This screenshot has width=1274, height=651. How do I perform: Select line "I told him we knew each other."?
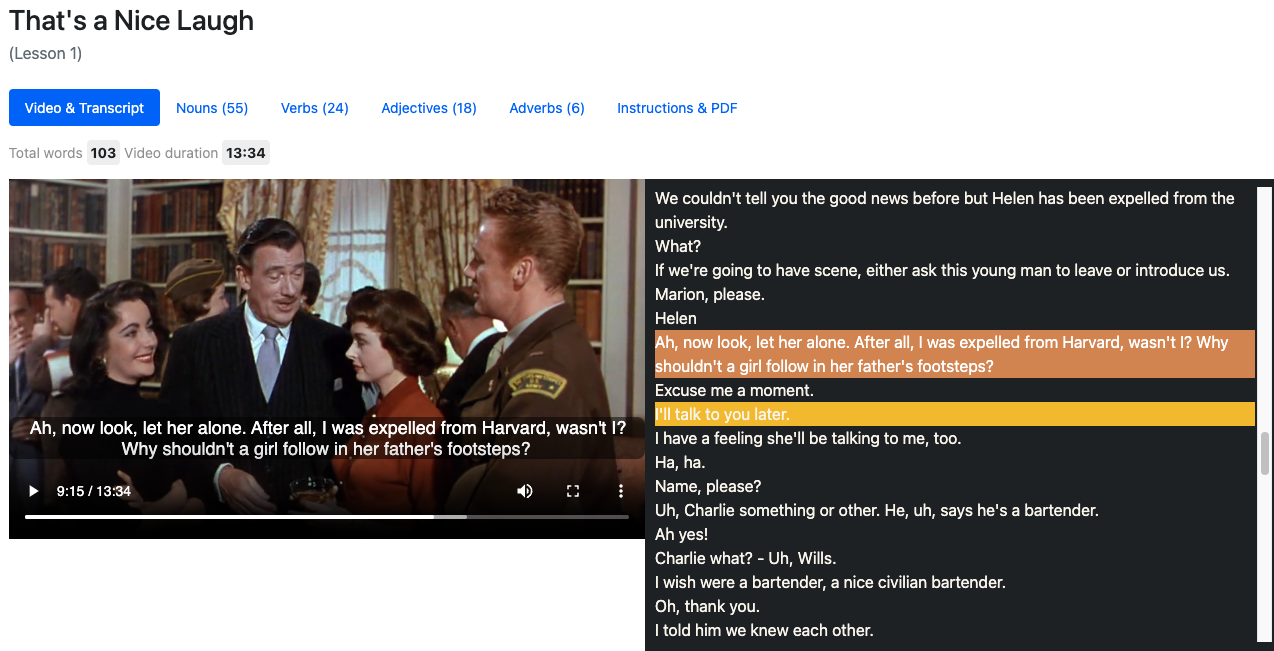tap(955, 630)
